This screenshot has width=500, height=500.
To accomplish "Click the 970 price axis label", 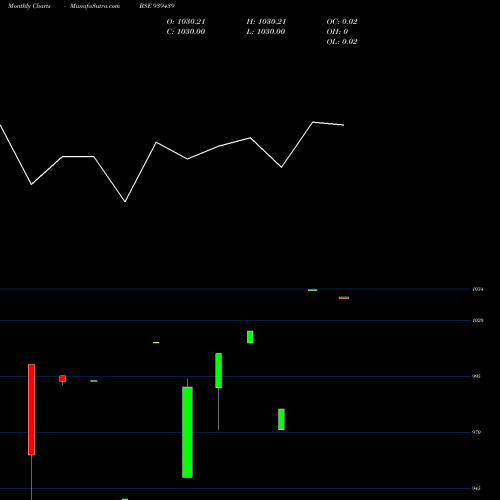I will tap(476, 432).
